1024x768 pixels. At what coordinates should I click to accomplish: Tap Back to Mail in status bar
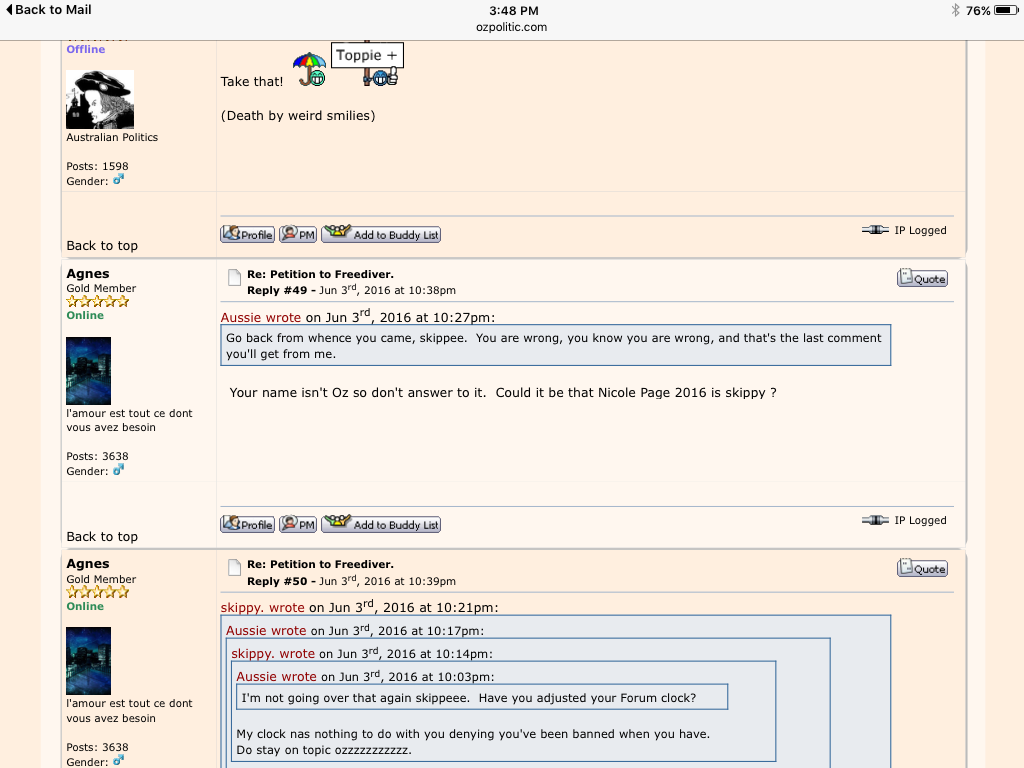pyautogui.click(x=49, y=10)
